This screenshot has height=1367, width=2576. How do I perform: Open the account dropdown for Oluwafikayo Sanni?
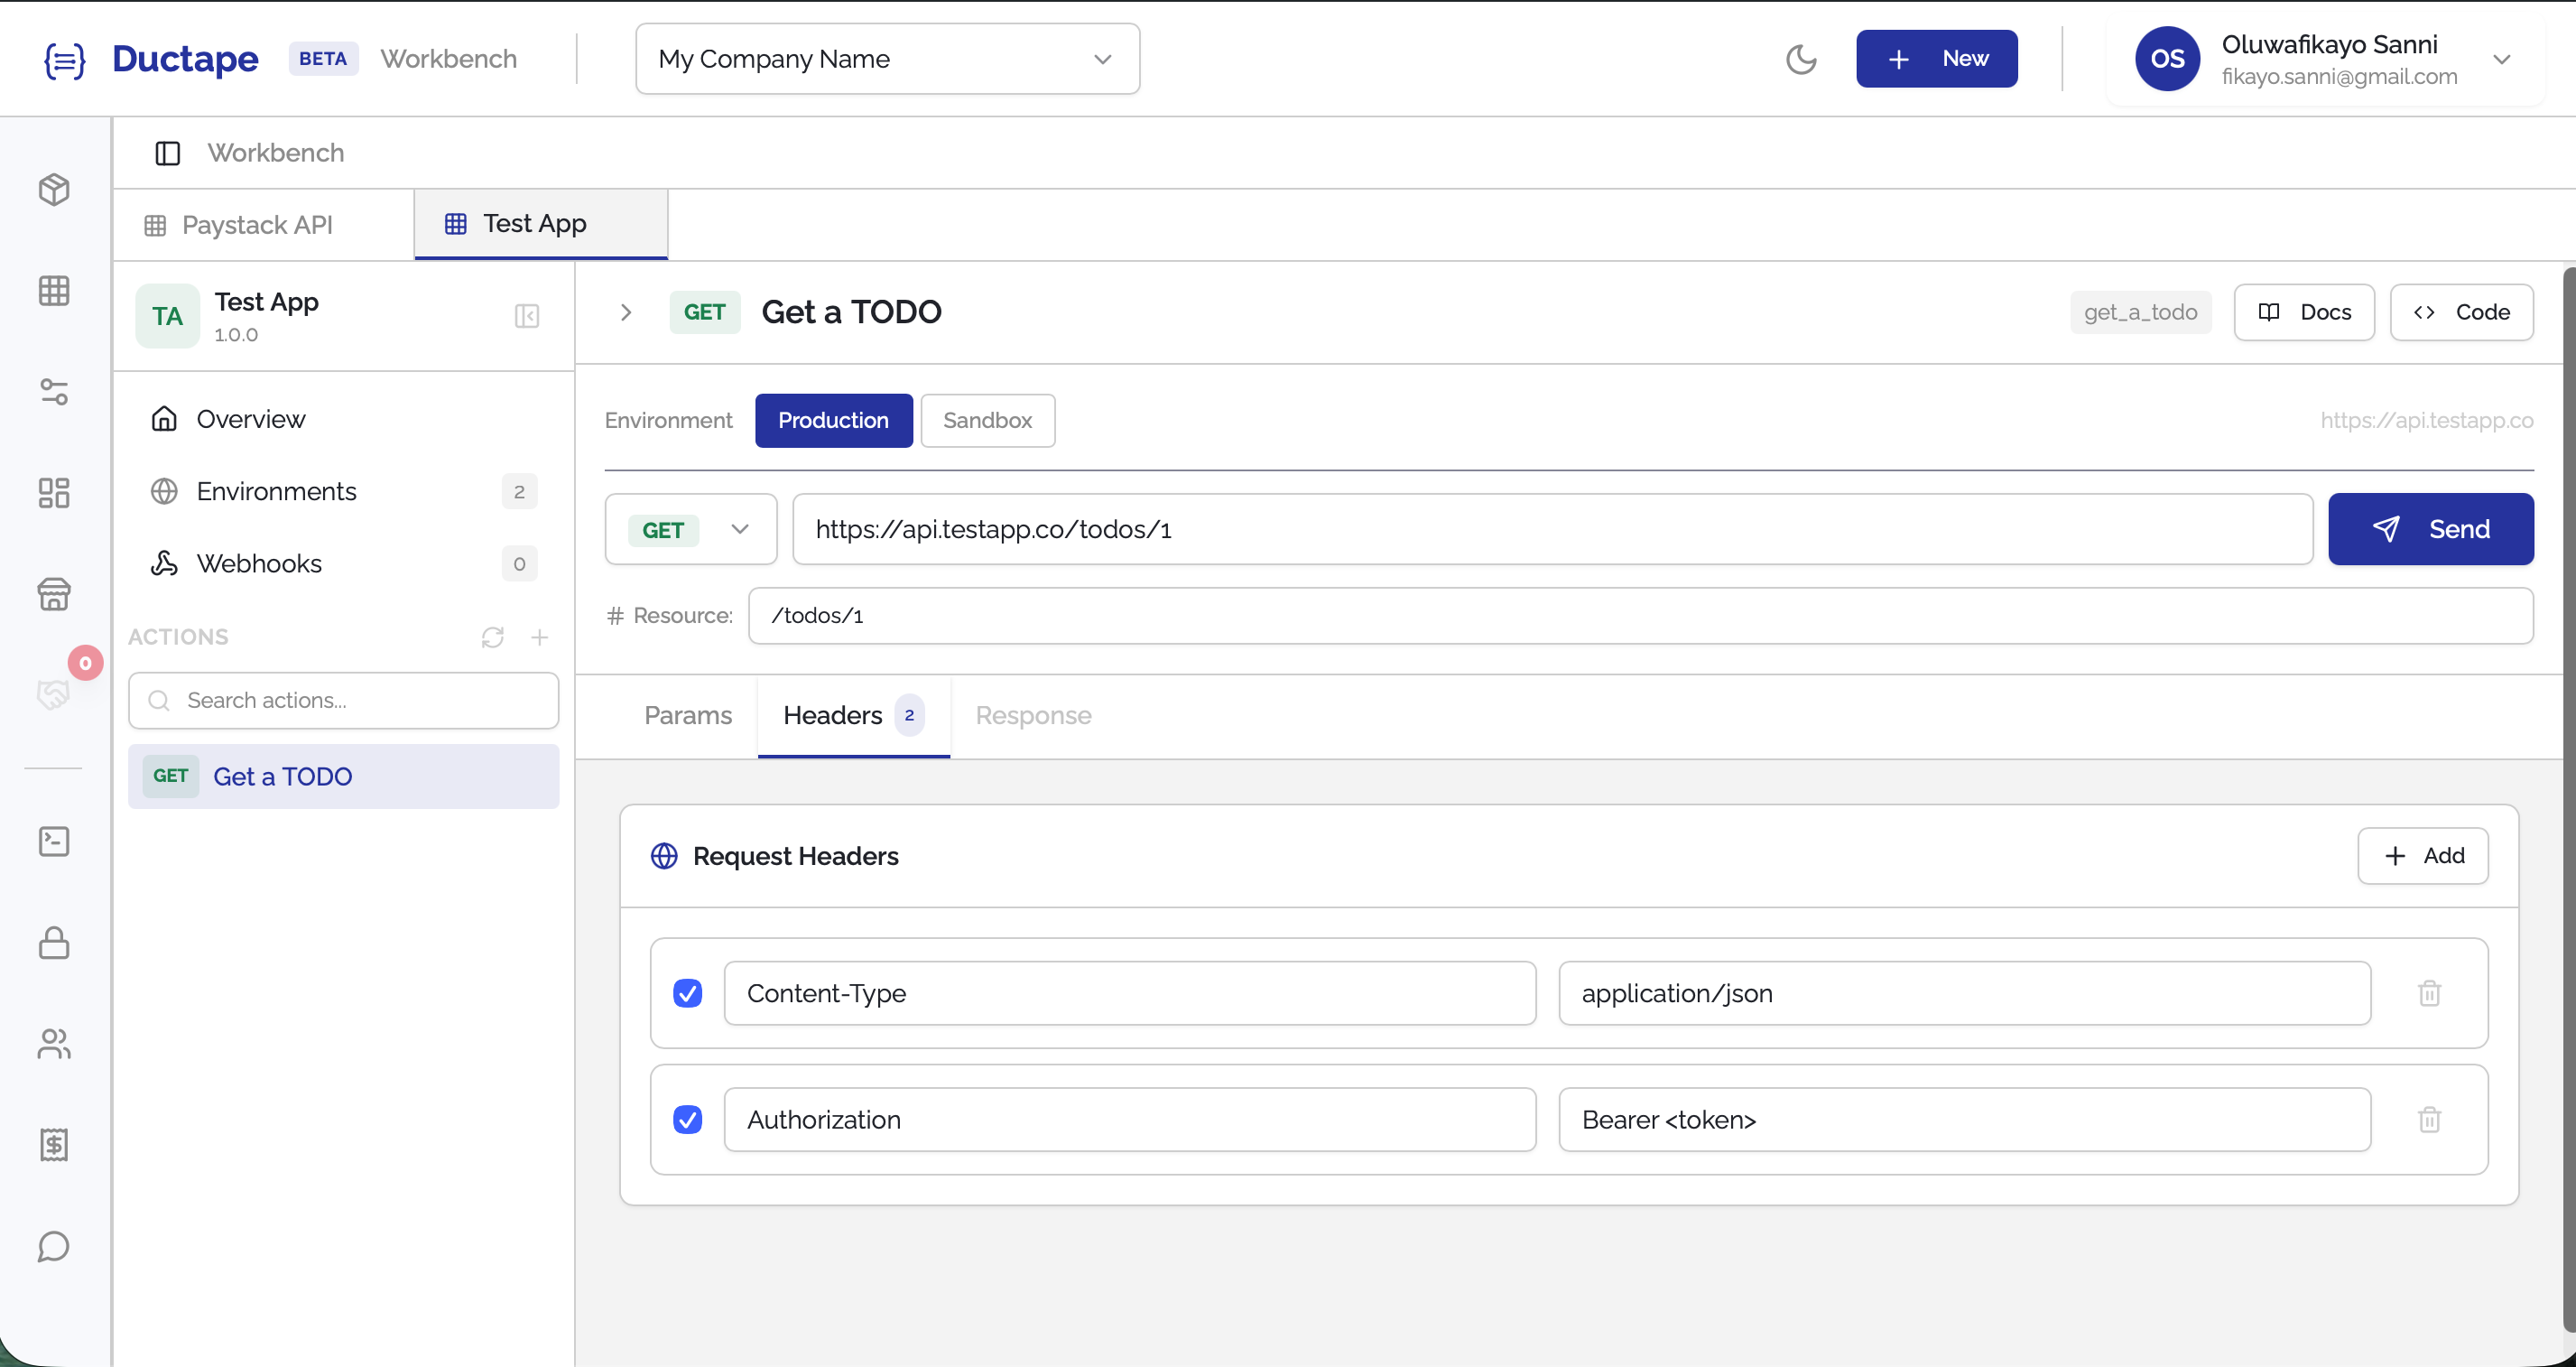(2504, 58)
